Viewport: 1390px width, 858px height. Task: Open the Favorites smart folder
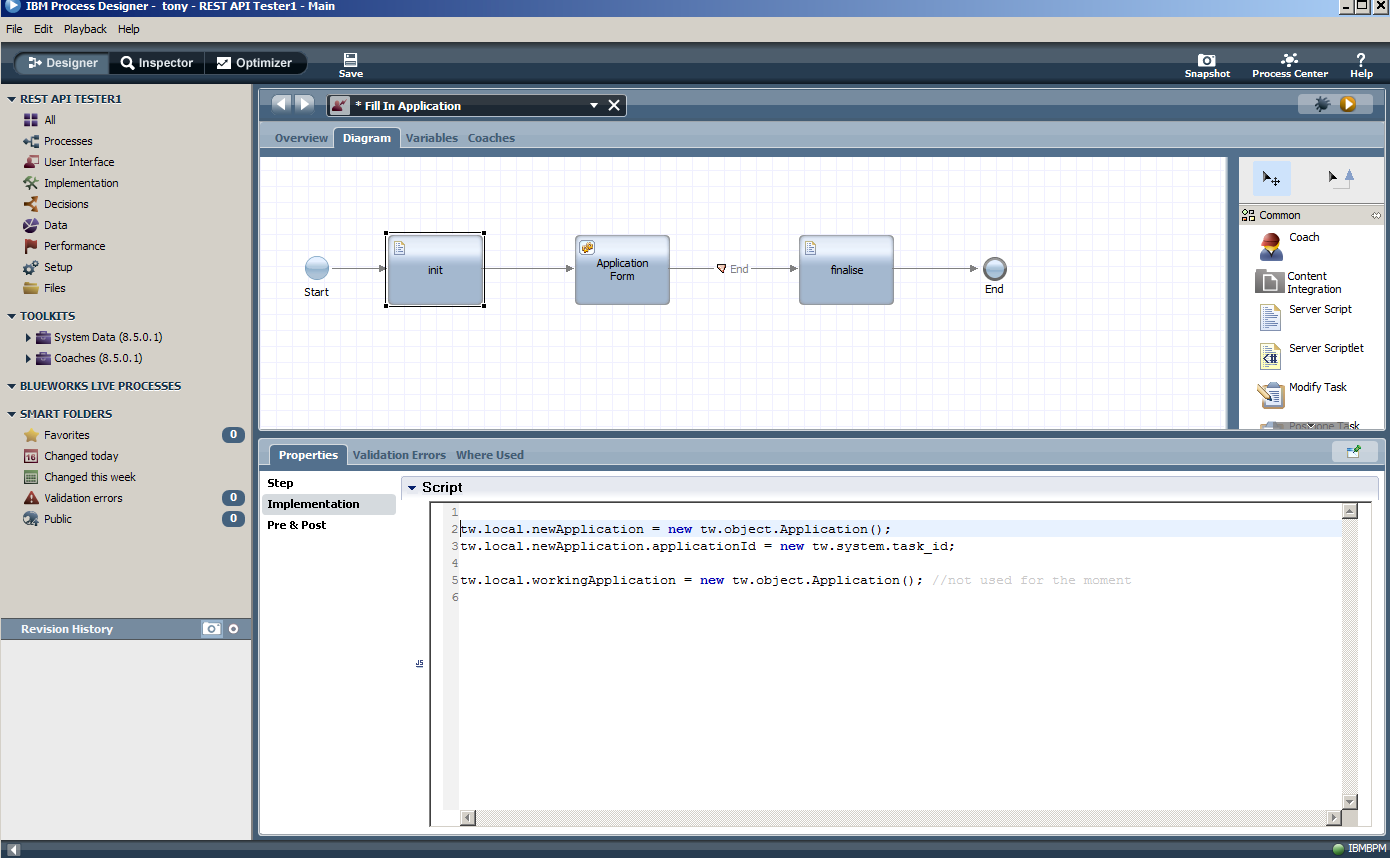[x=66, y=435]
